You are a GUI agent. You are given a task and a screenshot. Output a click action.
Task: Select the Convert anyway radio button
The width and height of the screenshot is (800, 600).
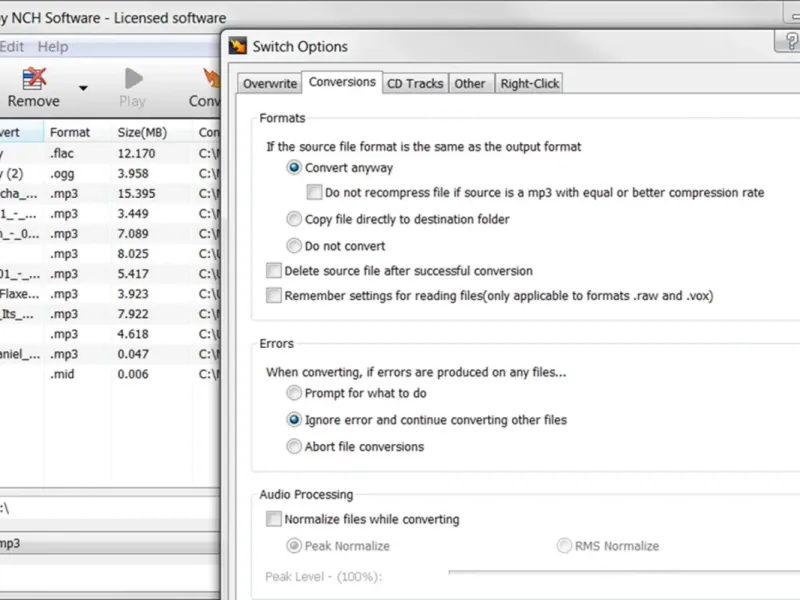click(x=294, y=167)
